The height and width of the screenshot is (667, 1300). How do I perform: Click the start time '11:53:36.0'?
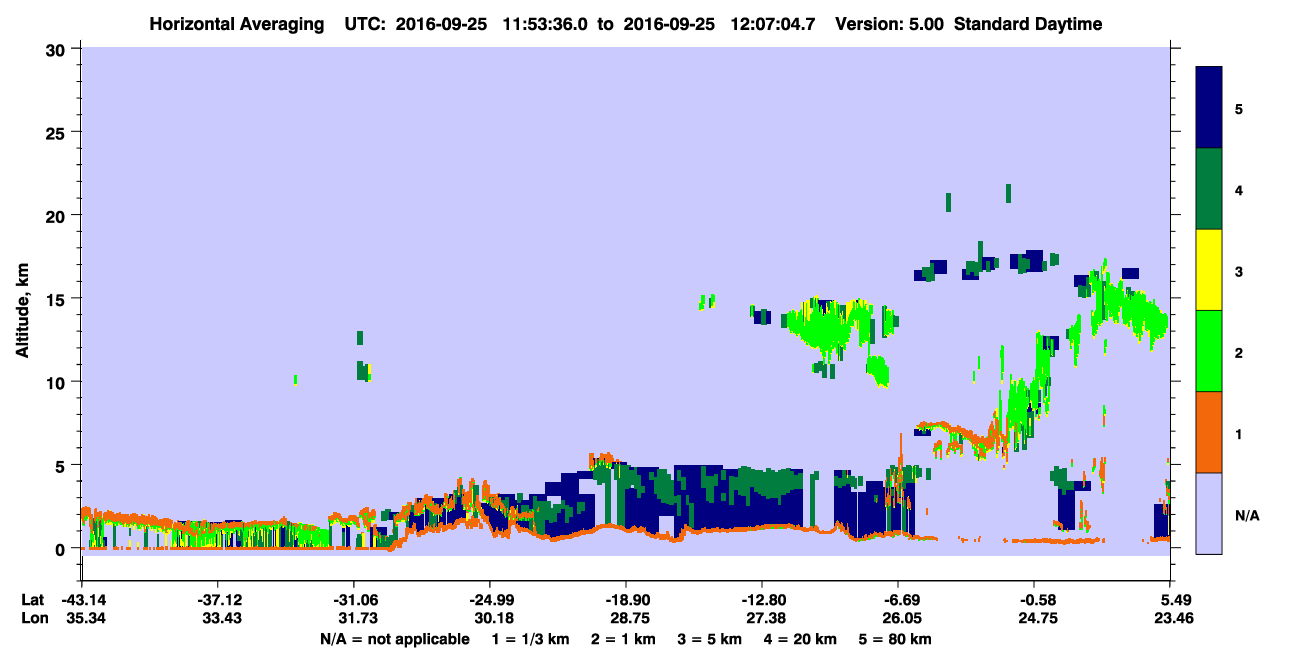coord(543,24)
